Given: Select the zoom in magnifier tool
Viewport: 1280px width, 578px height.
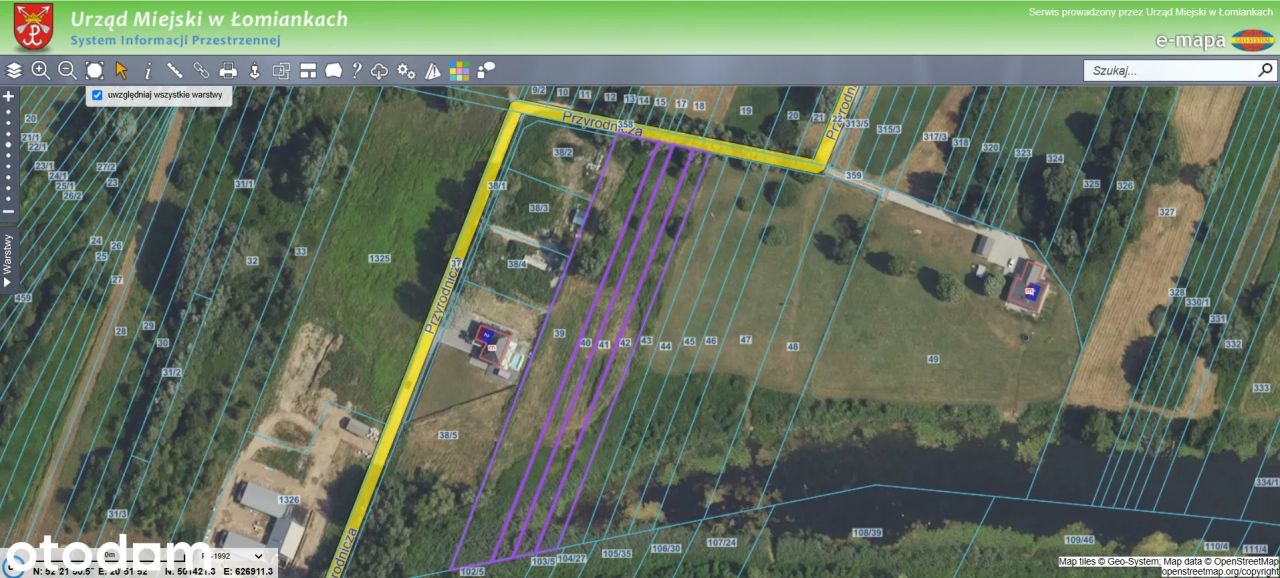Looking at the screenshot, I should pyautogui.click(x=40, y=70).
